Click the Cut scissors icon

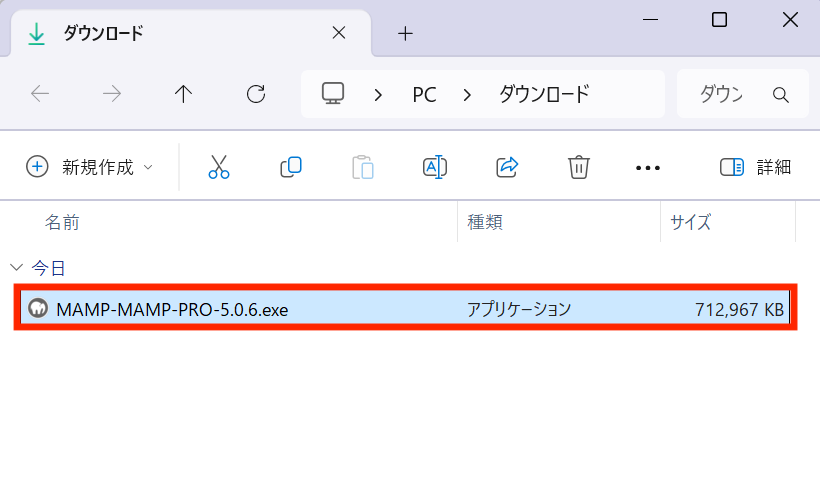click(x=219, y=167)
